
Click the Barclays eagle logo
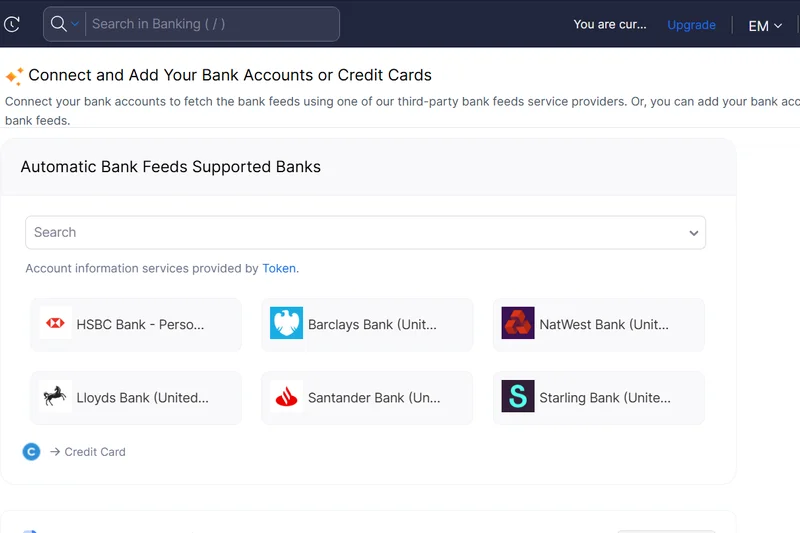pyautogui.click(x=286, y=324)
